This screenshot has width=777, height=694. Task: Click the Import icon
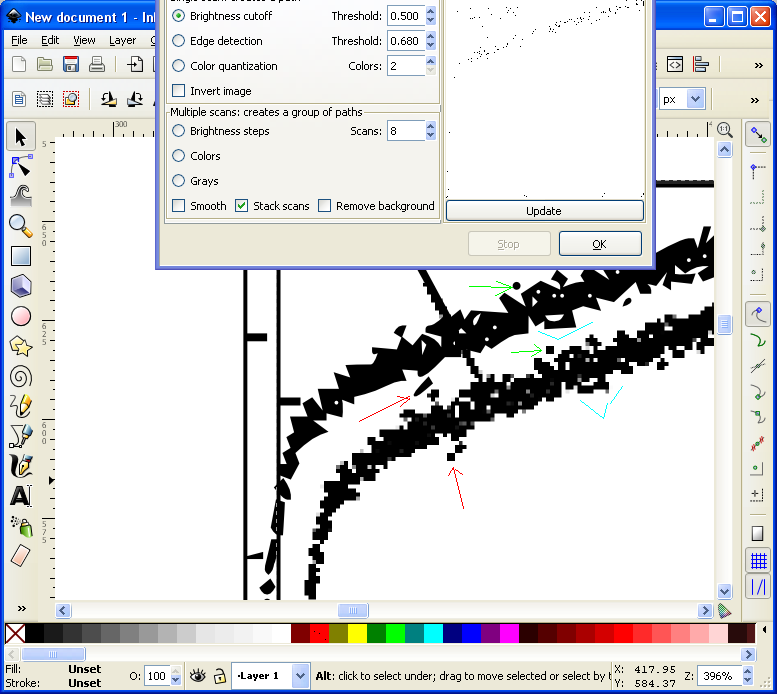(135, 64)
